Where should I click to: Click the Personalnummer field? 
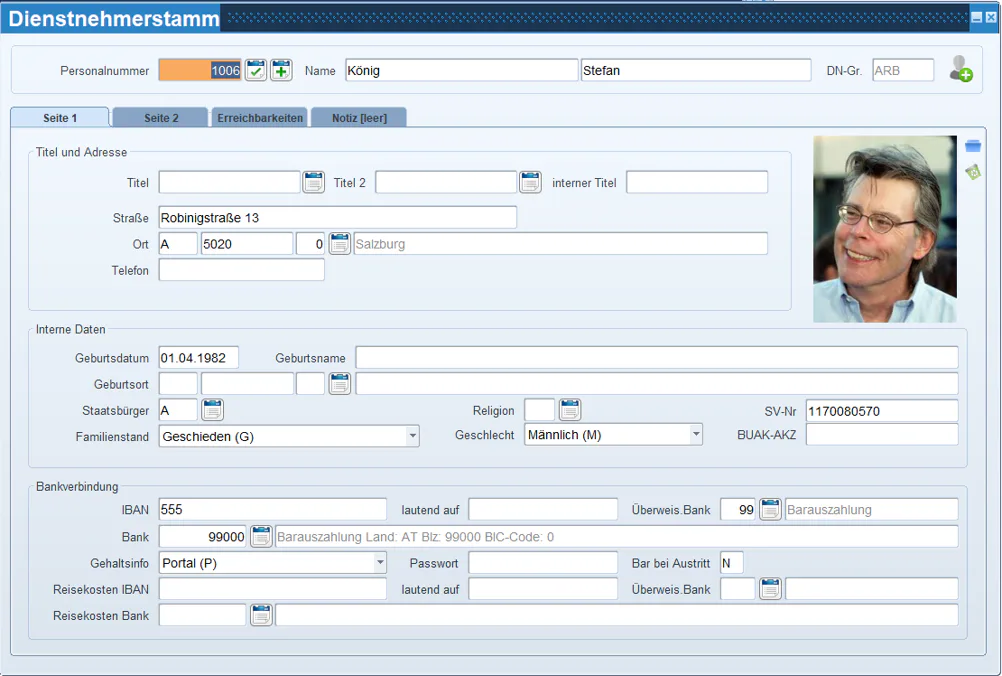point(200,70)
